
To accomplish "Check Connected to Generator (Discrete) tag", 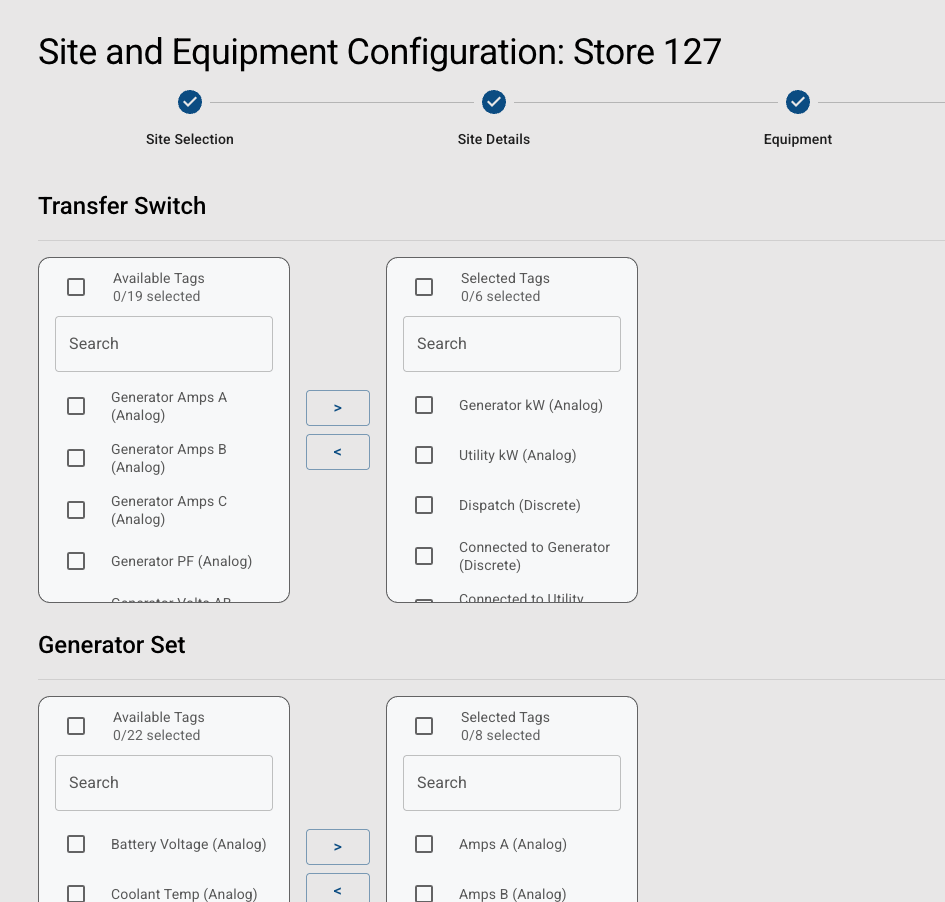I will coord(424,556).
